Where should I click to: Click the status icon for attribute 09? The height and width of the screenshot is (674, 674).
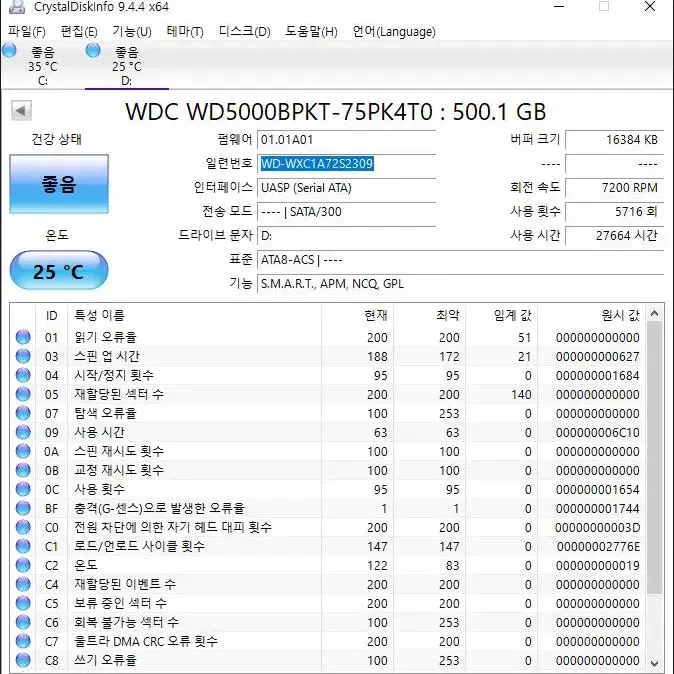(x=23, y=432)
